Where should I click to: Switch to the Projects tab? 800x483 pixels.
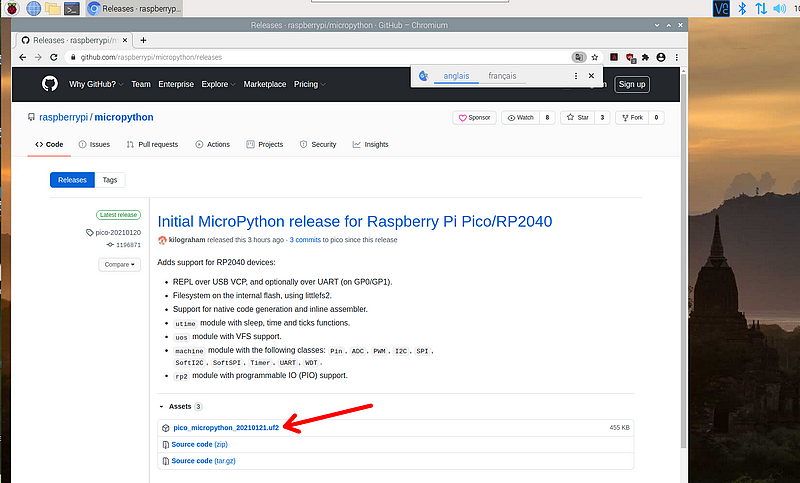tap(265, 144)
